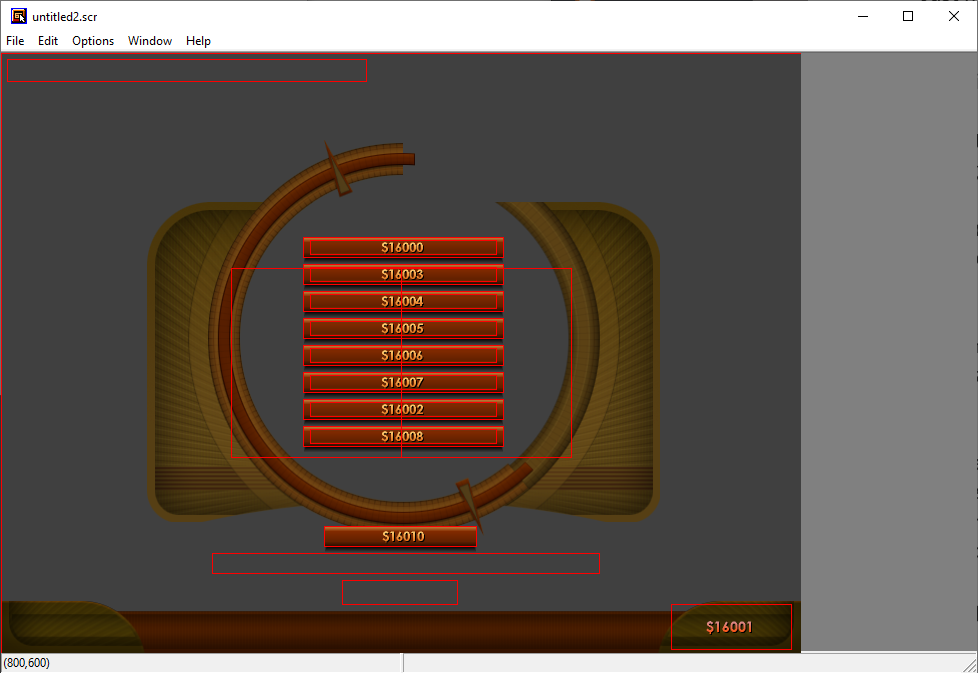Select the empty outlined box at top left
This screenshot has height=673, width=978.
187,70
